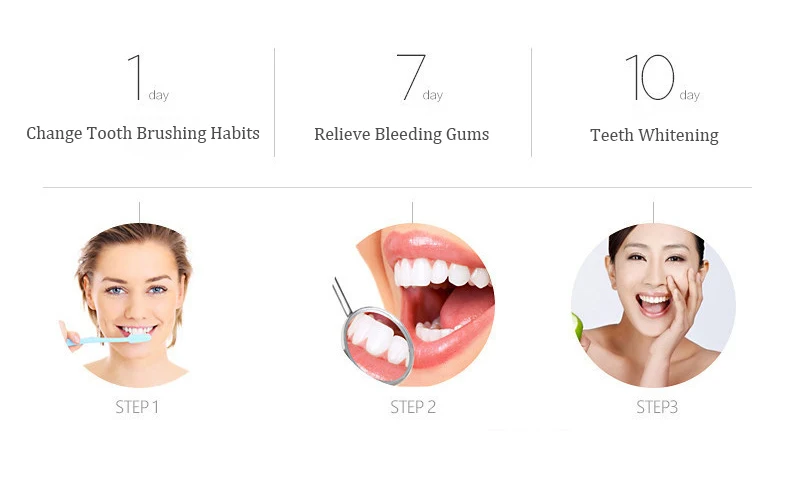Click the green apple at photo edge
790x479 pixels.
[577, 327]
